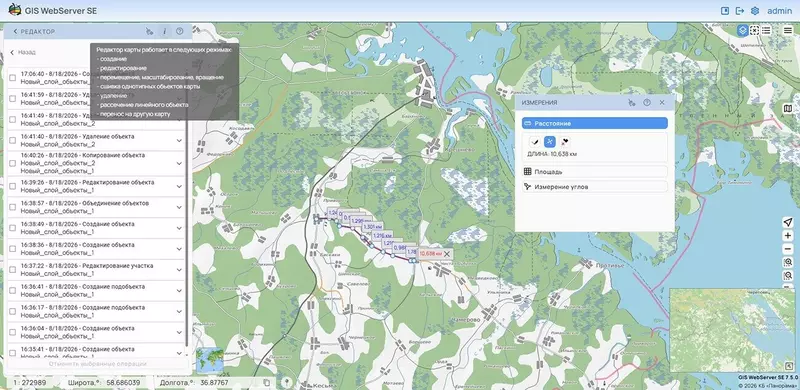Expand the 16:38:36 Создание объекта entry
Viewport: 800px width, 390px height.
coord(179,249)
